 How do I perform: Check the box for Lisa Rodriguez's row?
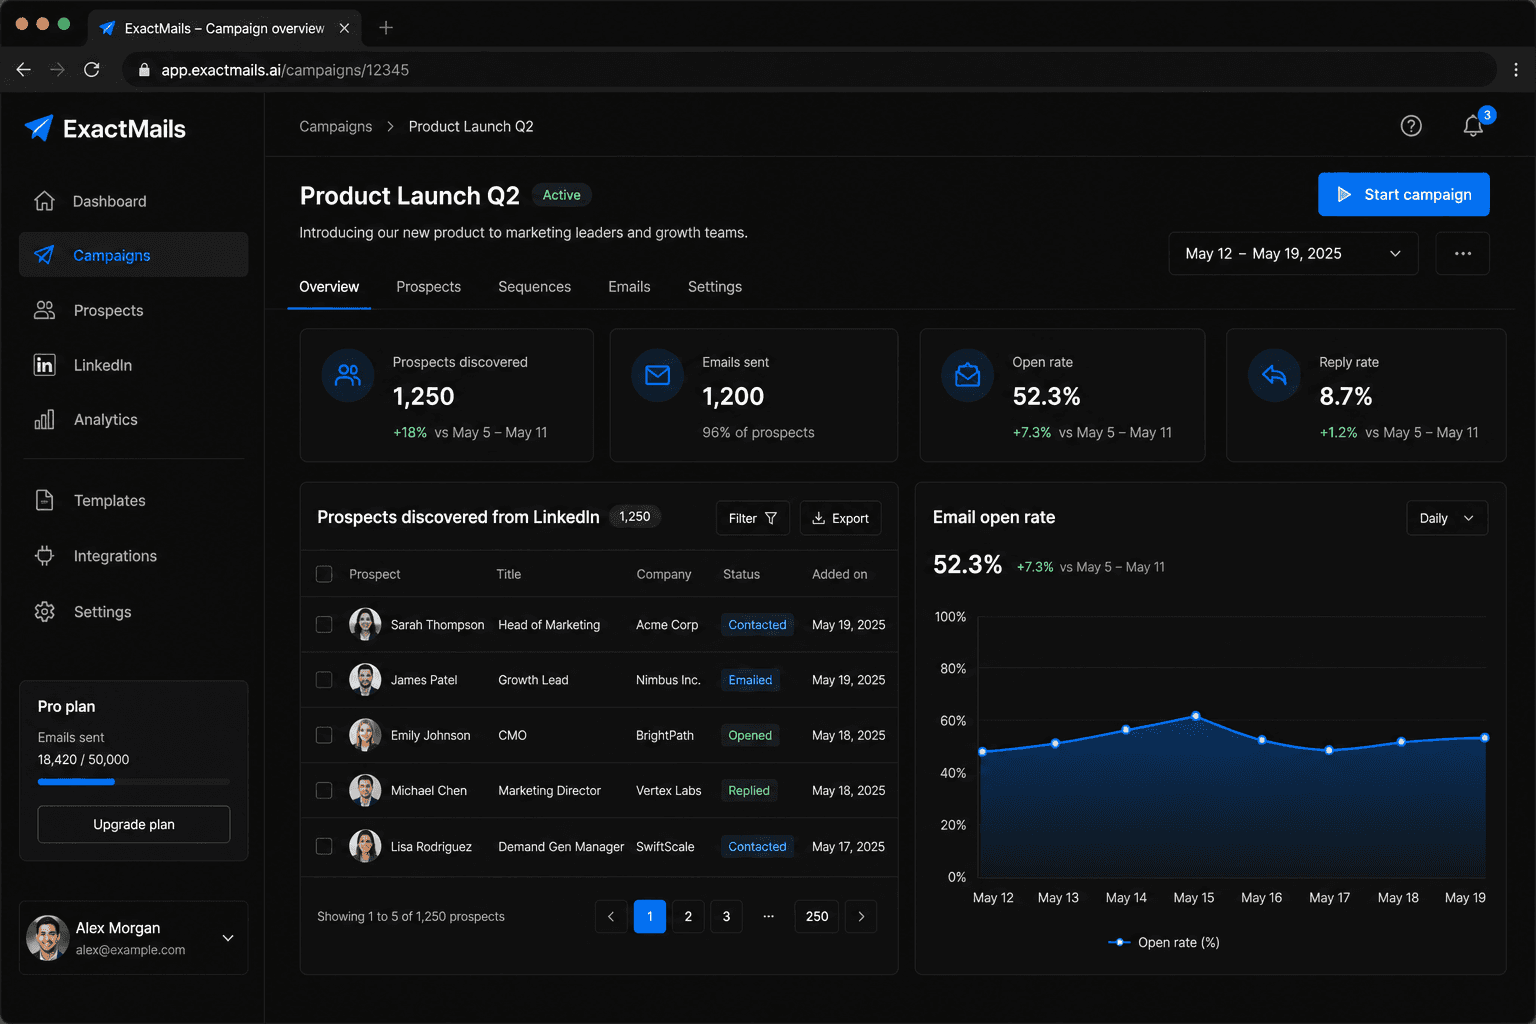[x=324, y=846]
